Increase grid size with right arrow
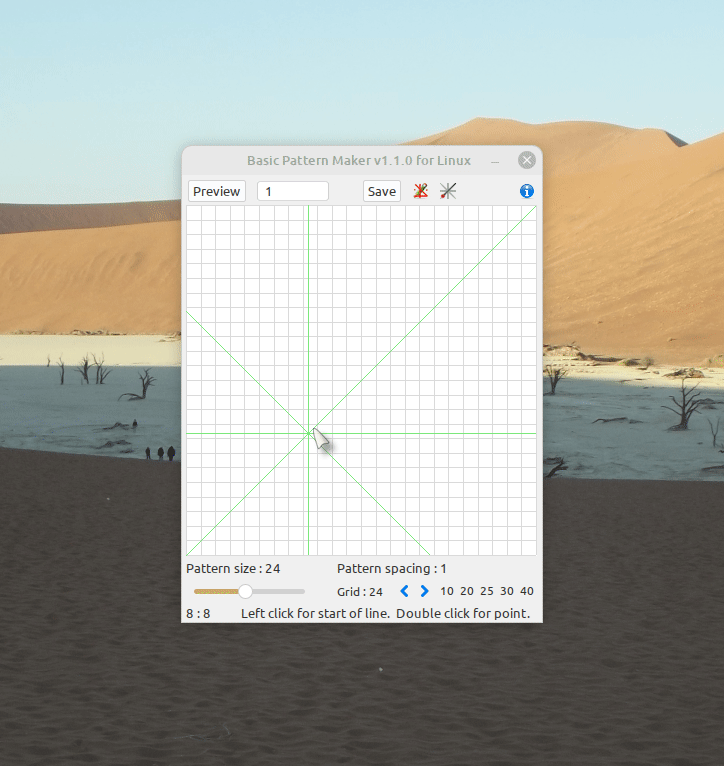 click(424, 592)
